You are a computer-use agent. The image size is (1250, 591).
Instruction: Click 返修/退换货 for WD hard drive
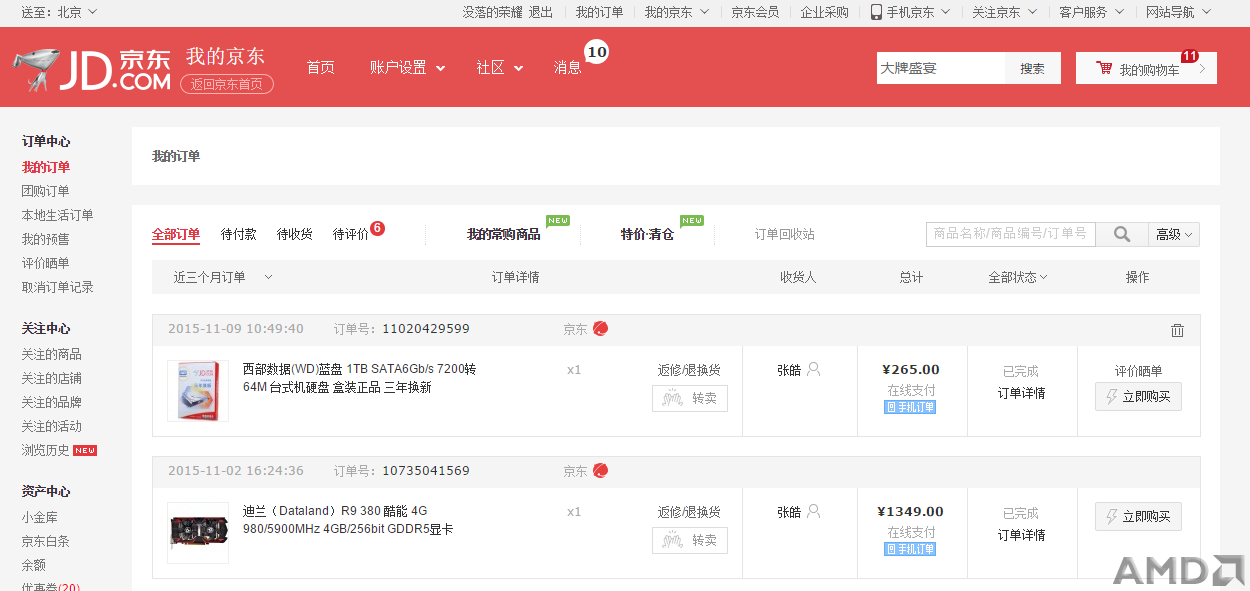[689, 370]
